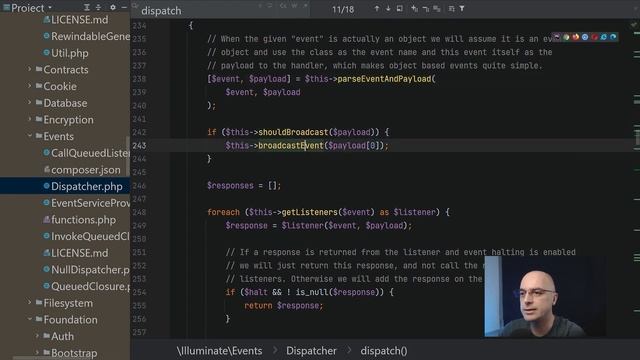Expand all items in Project panel

point(87,7)
